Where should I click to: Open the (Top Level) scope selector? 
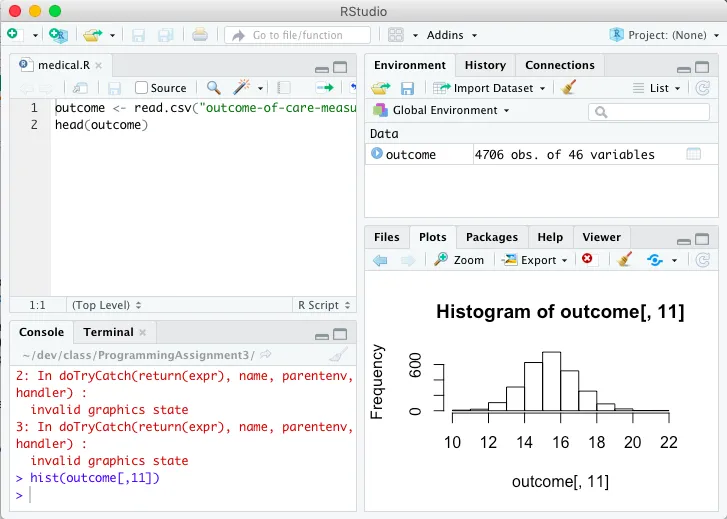pos(106,305)
